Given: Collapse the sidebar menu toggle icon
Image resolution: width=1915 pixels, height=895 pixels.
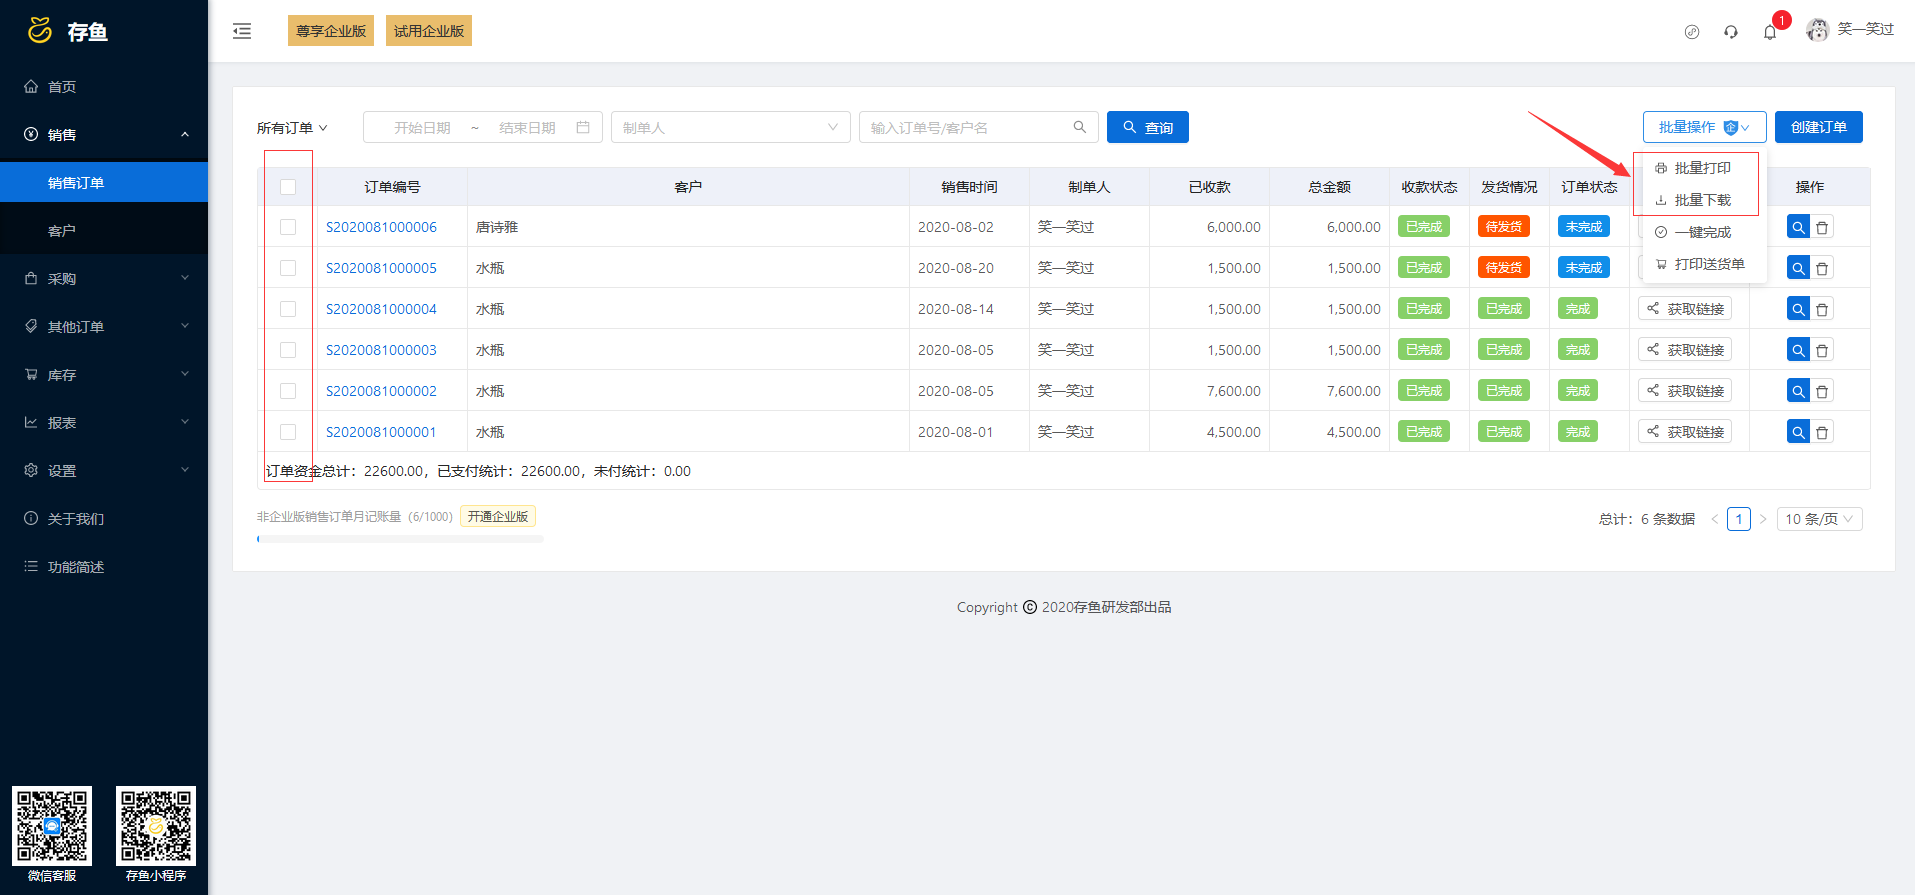Looking at the screenshot, I should (x=242, y=31).
